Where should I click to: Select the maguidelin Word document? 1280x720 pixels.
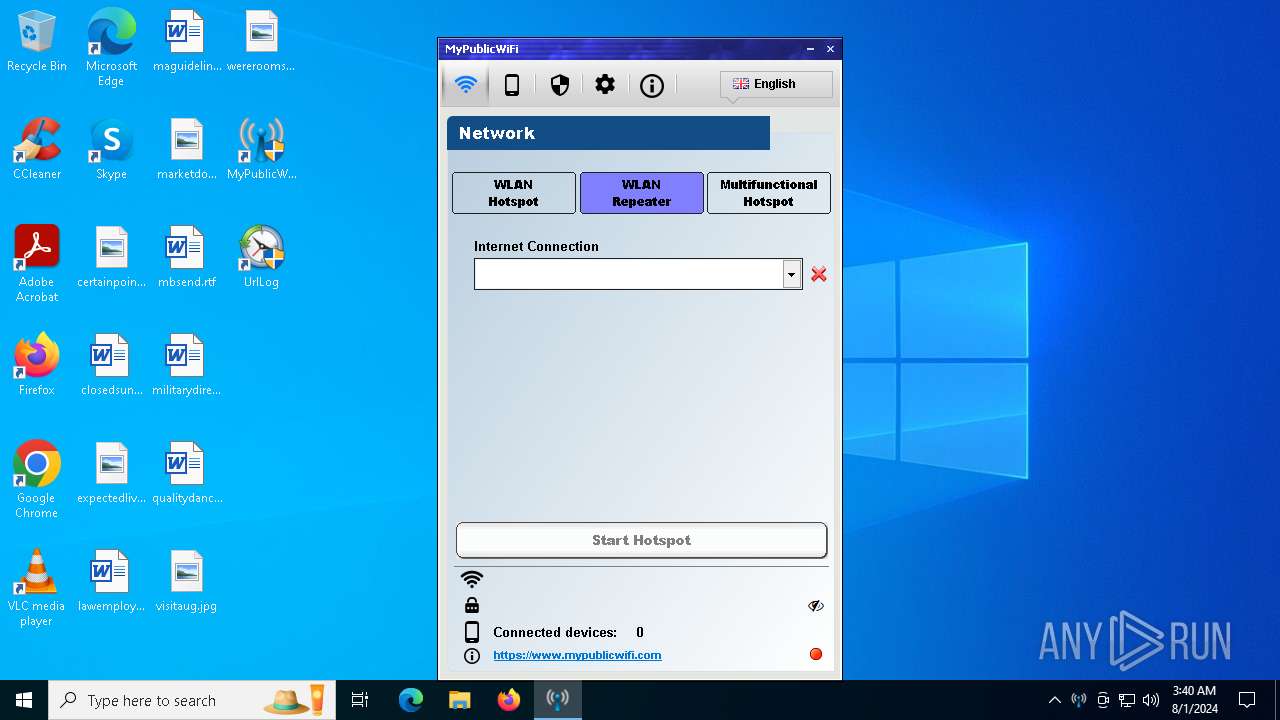[186, 42]
